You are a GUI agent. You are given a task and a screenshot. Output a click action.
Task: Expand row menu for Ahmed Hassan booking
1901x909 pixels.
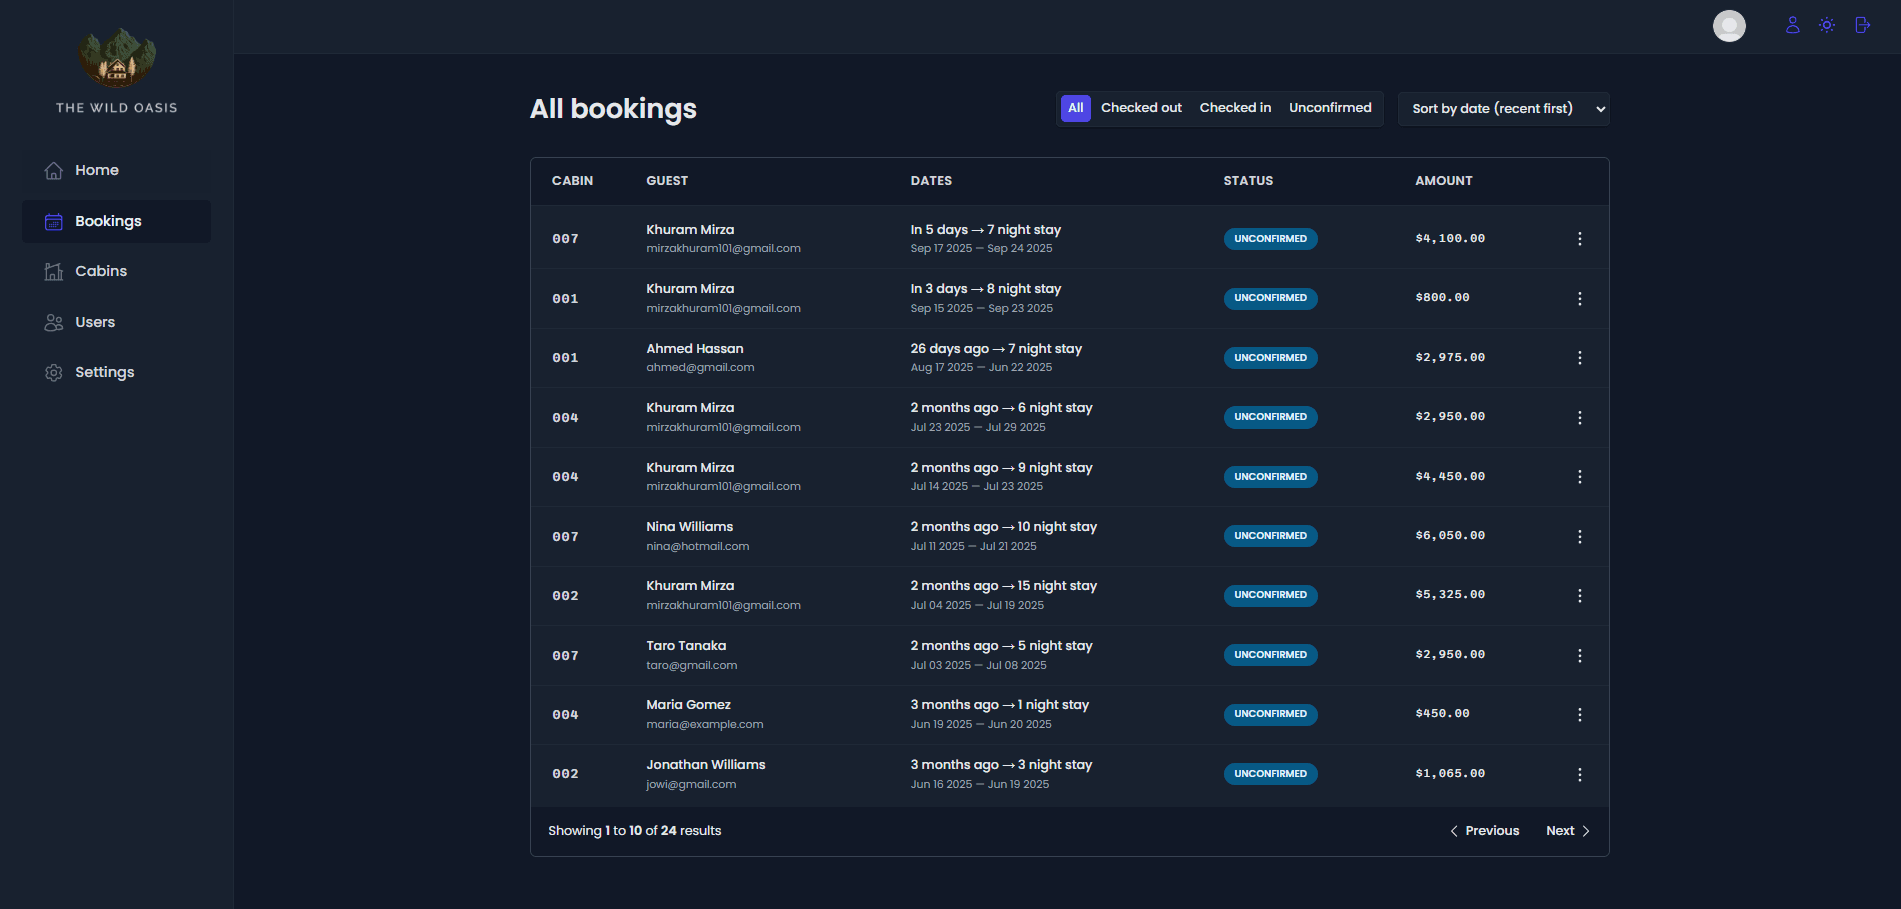(1580, 358)
